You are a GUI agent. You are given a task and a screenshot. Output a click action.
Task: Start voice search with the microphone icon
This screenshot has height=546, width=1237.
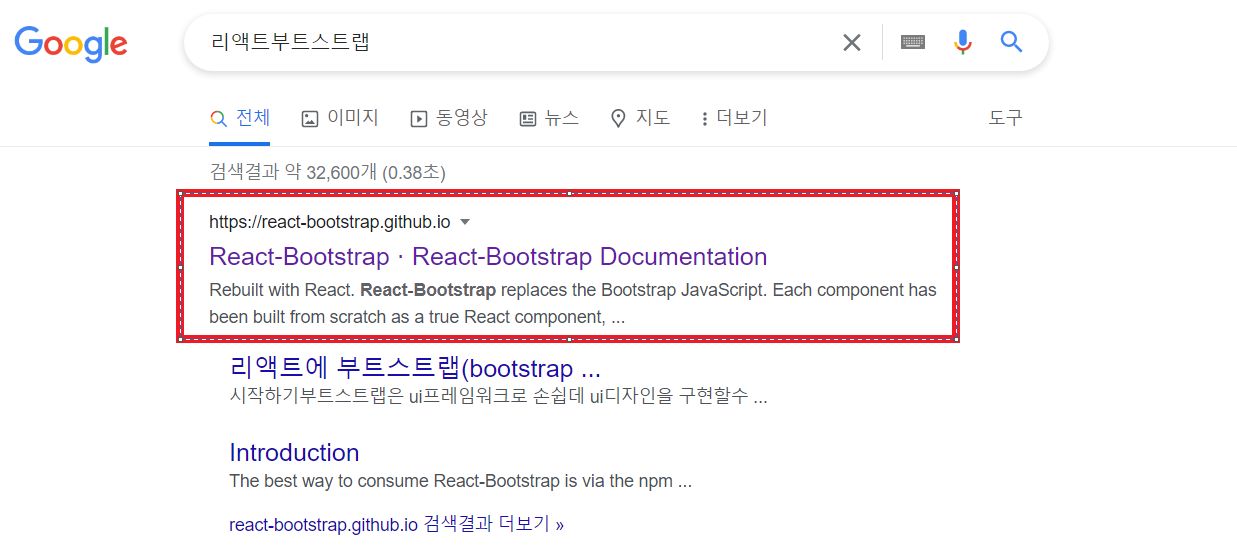click(x=962, y=42)
